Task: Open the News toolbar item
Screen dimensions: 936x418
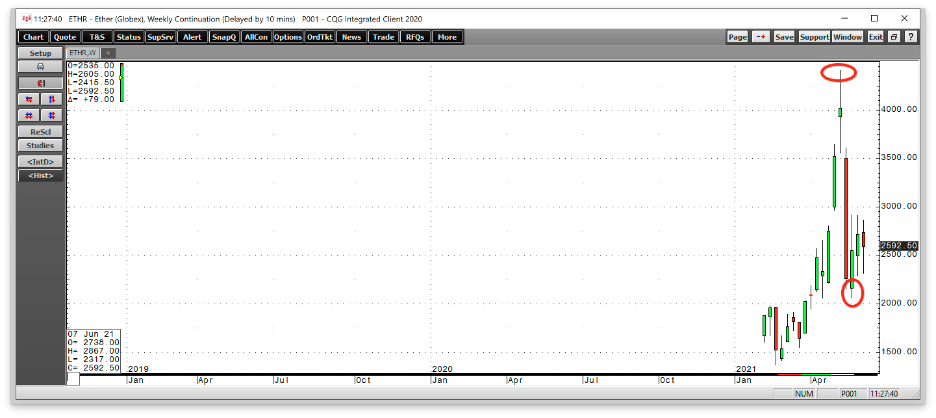Action: pos(352,37)
